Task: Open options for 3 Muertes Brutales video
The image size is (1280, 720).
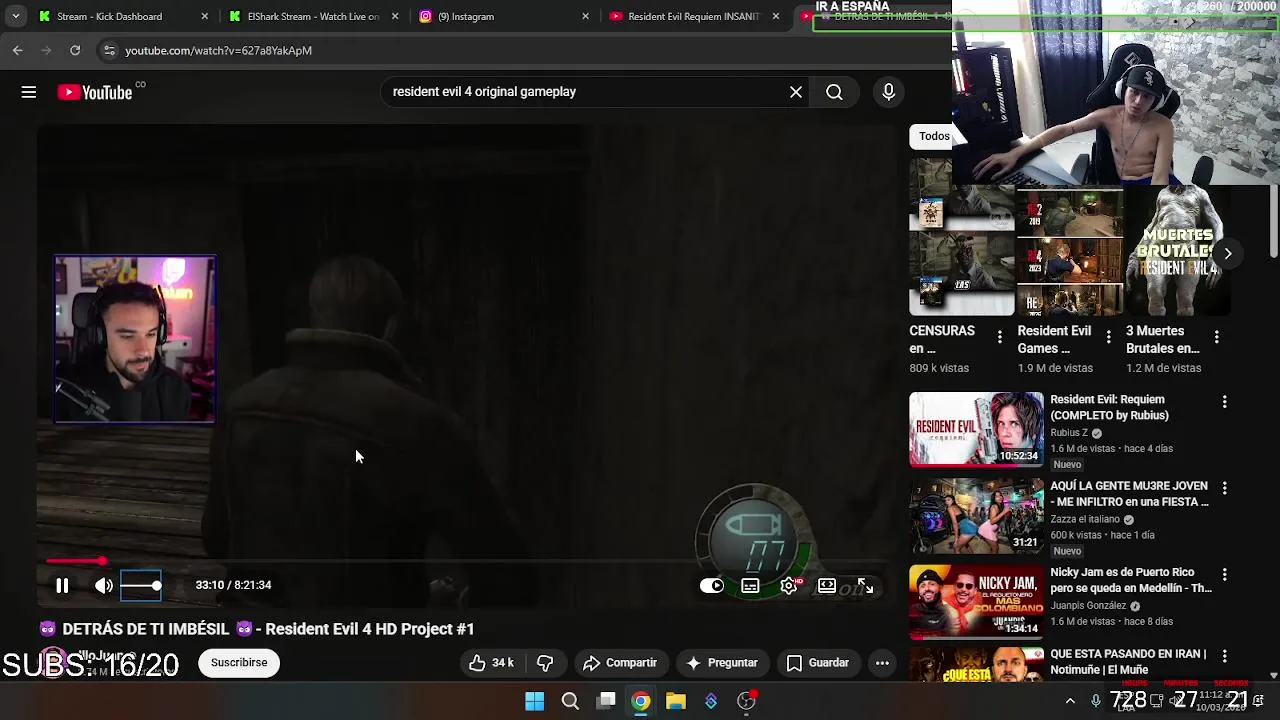Action: point(1217,338)
